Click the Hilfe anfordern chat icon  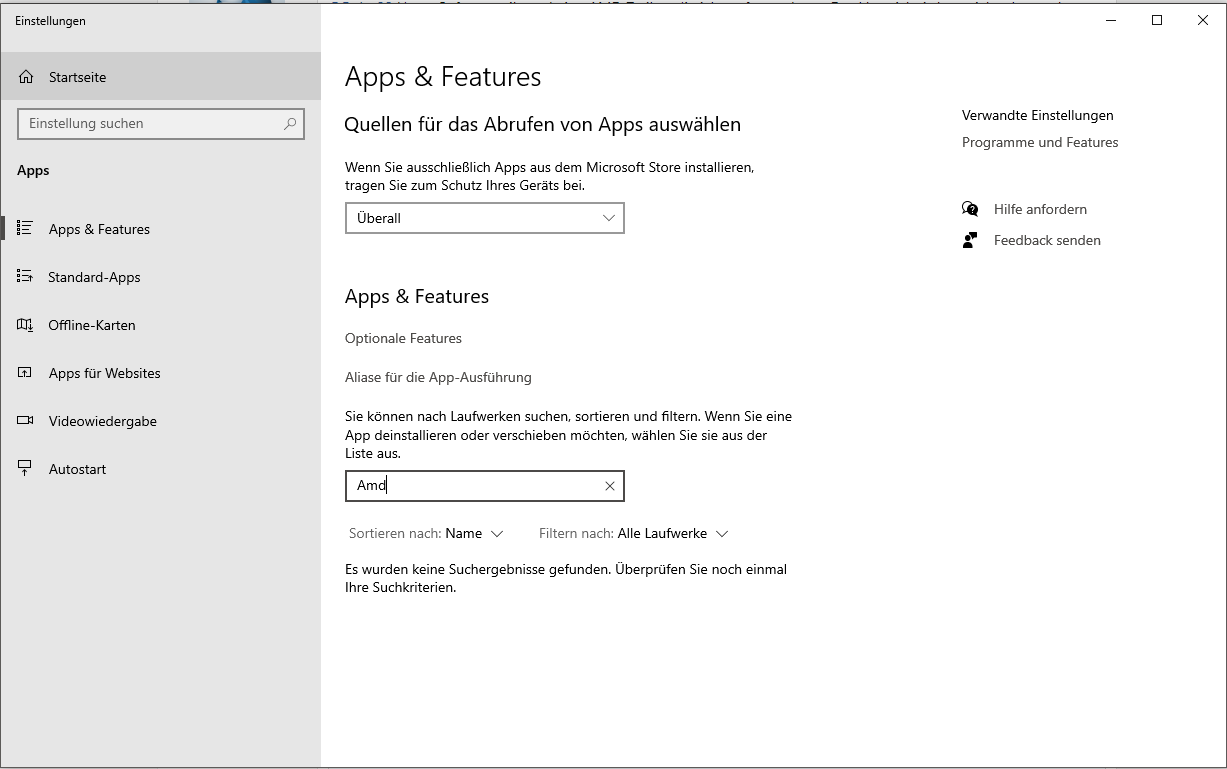tap(970, 209)
